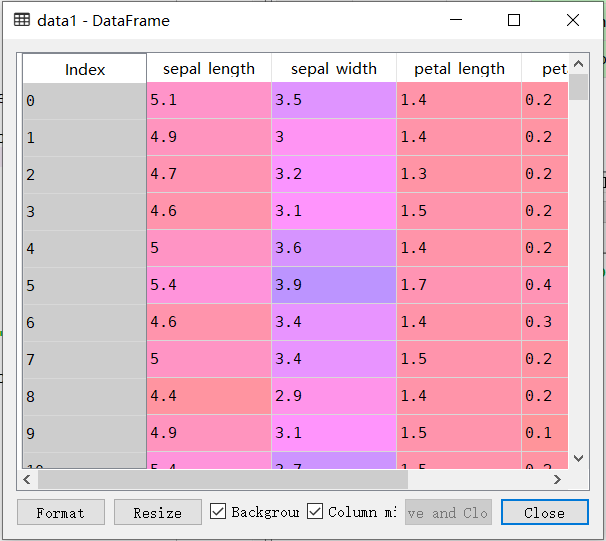This screenshot has width=606, height=541.
Task: Click the Format button
Action: pyautogui.click(x=60, y=512)
